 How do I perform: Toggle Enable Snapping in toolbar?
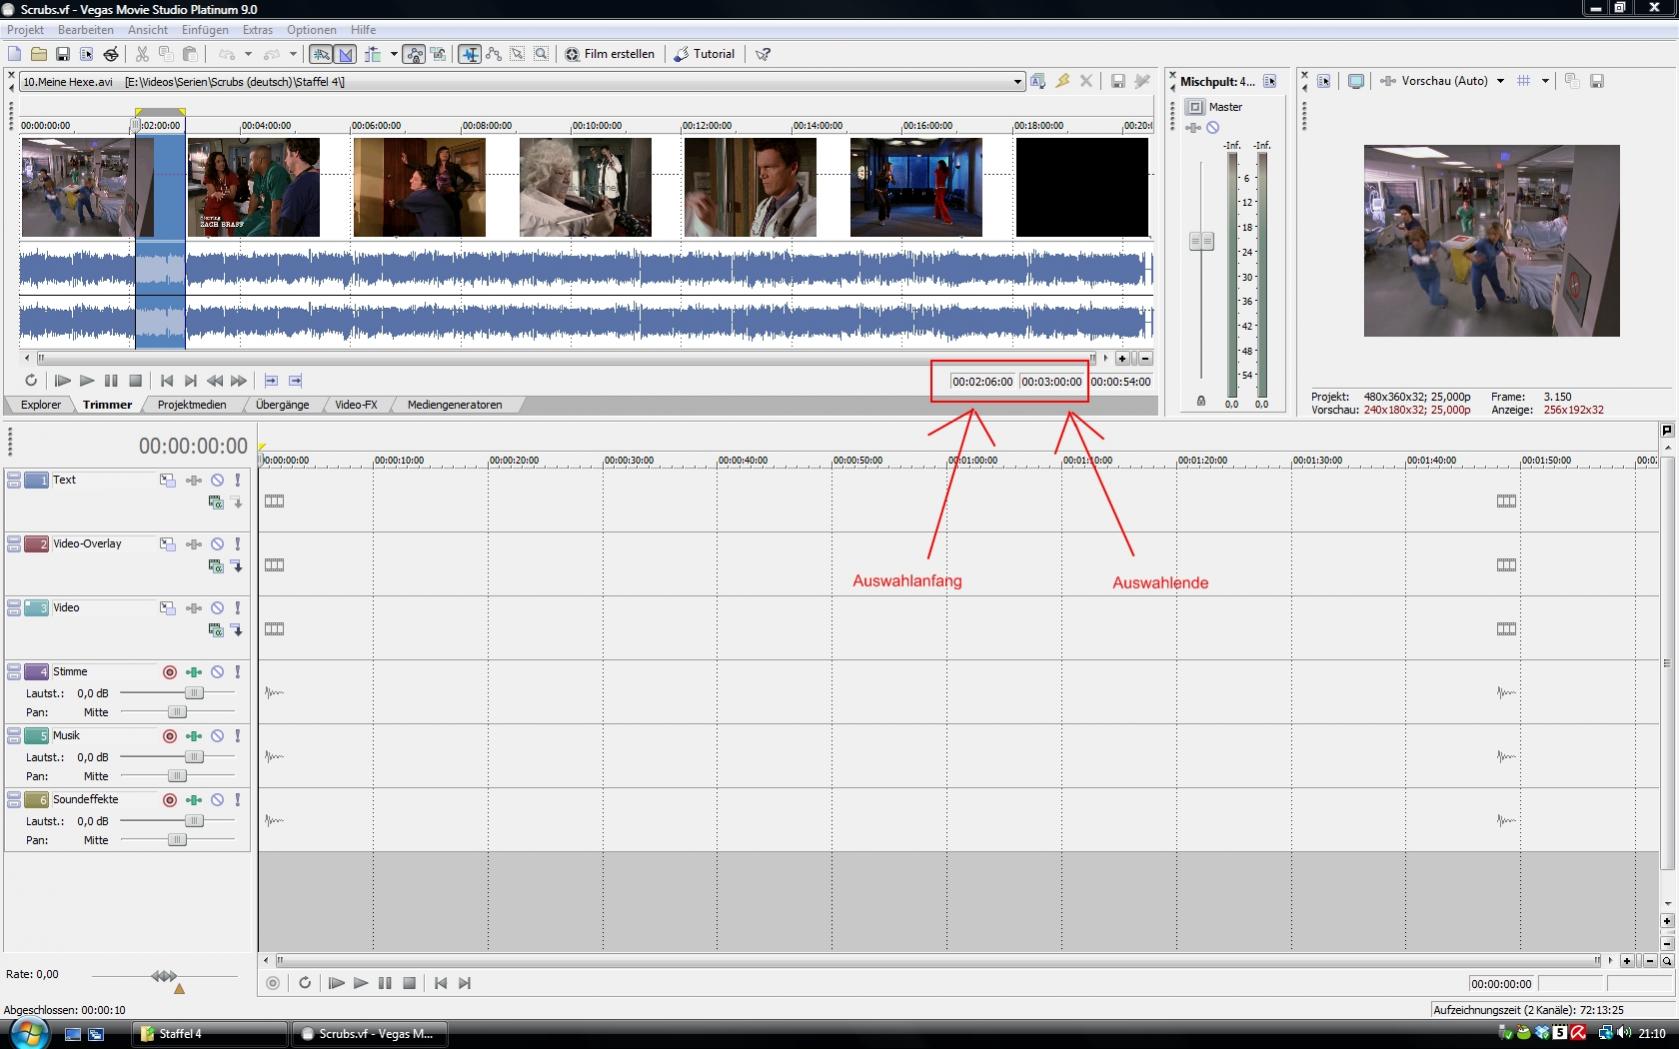pos(320,54)
